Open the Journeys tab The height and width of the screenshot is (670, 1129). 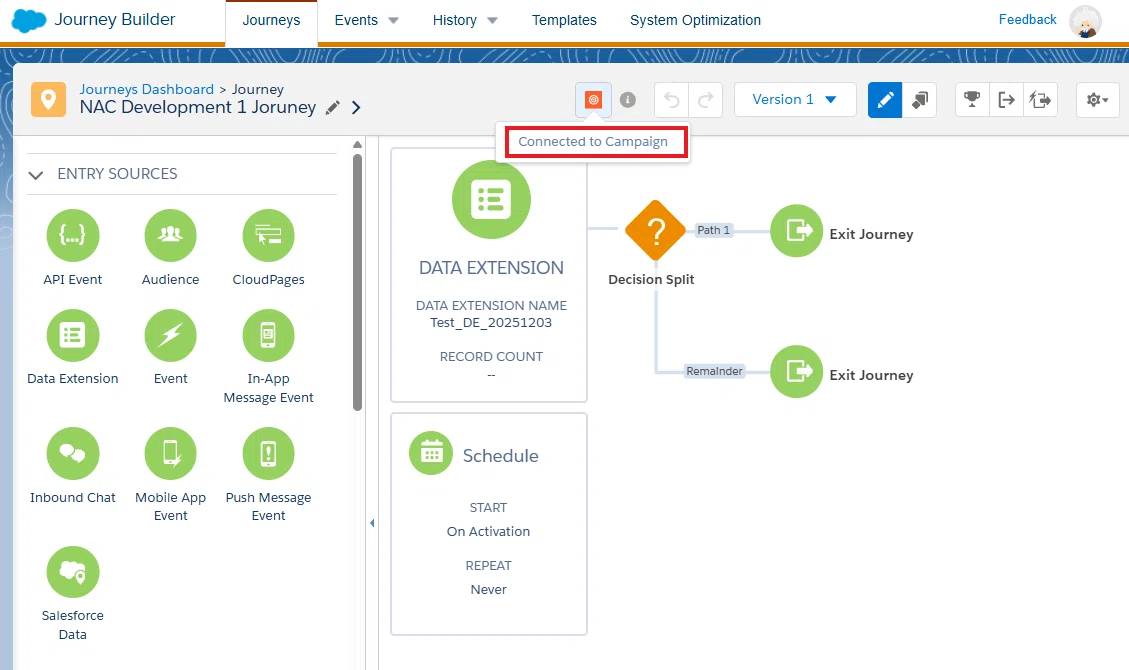pos(271,21)
